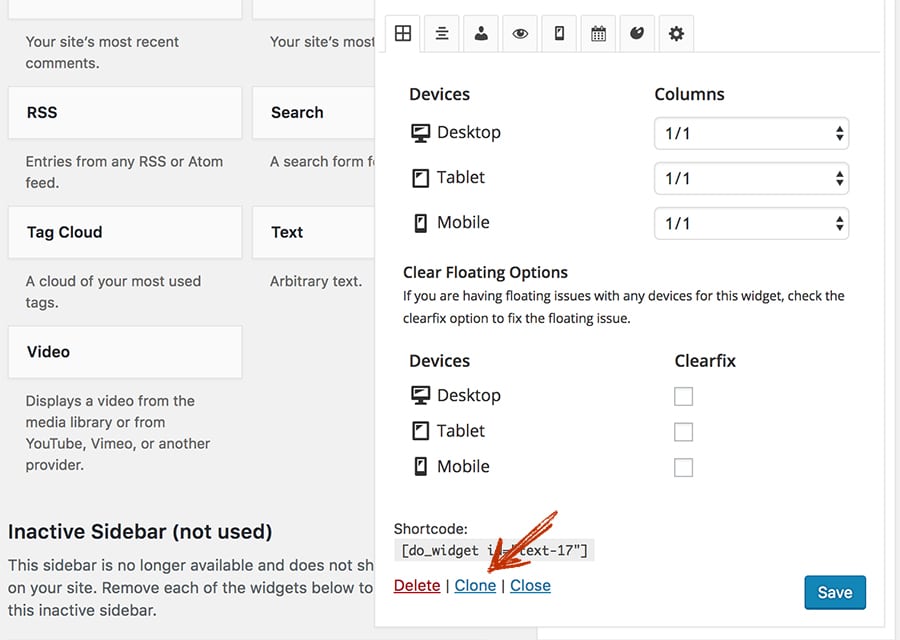Check the Tablet clearfix option
900x640 pixels.
pos(684,432)
